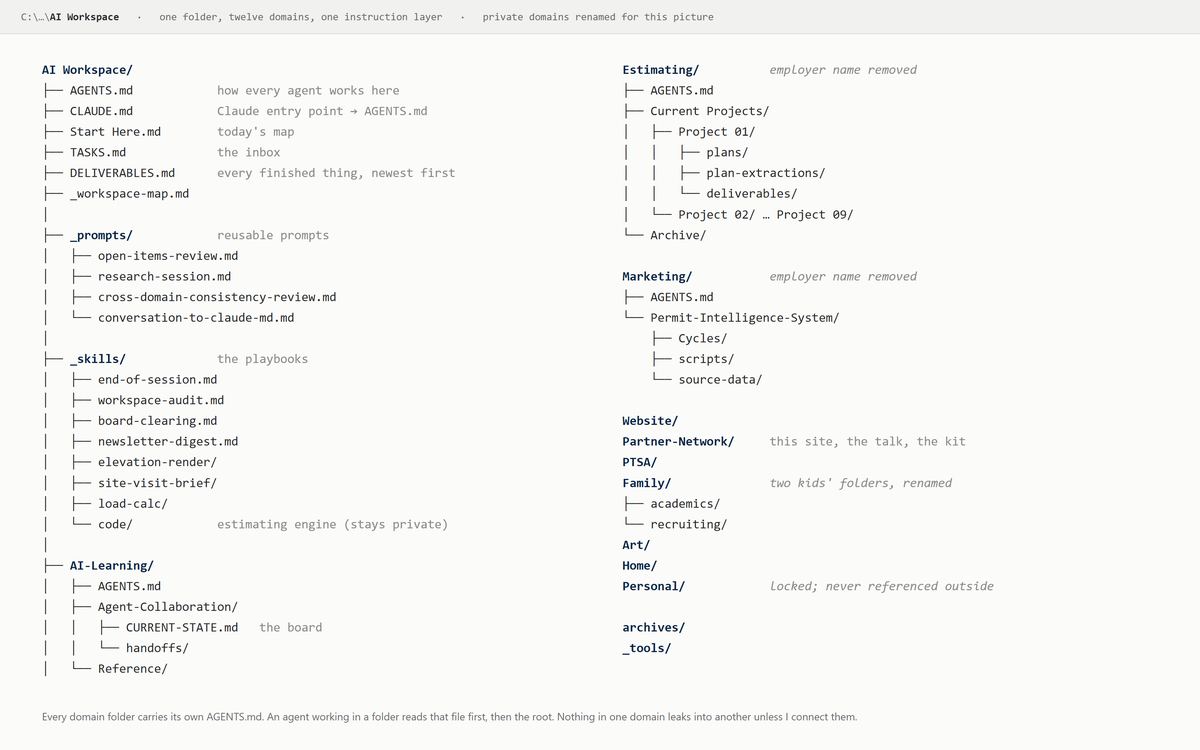Open _workspace-map.md file
Screen dimensions: 1200x750
pyautogui.click(x=129, y=194)
